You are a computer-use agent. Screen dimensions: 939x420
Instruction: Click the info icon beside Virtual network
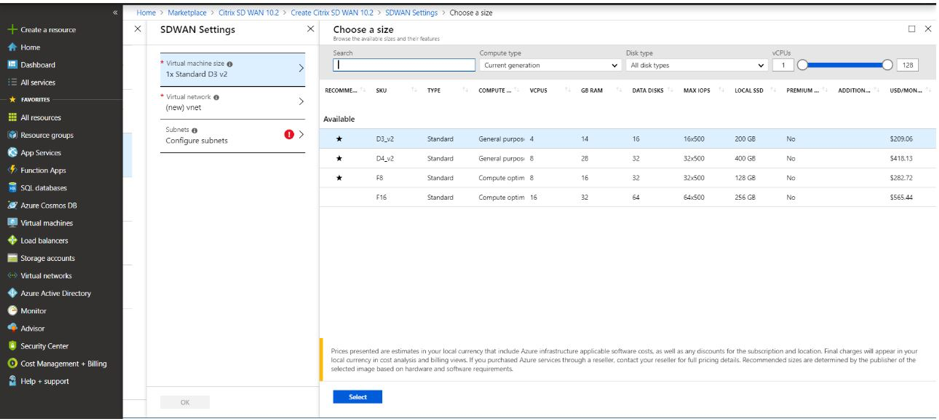[x=216, y=97]
